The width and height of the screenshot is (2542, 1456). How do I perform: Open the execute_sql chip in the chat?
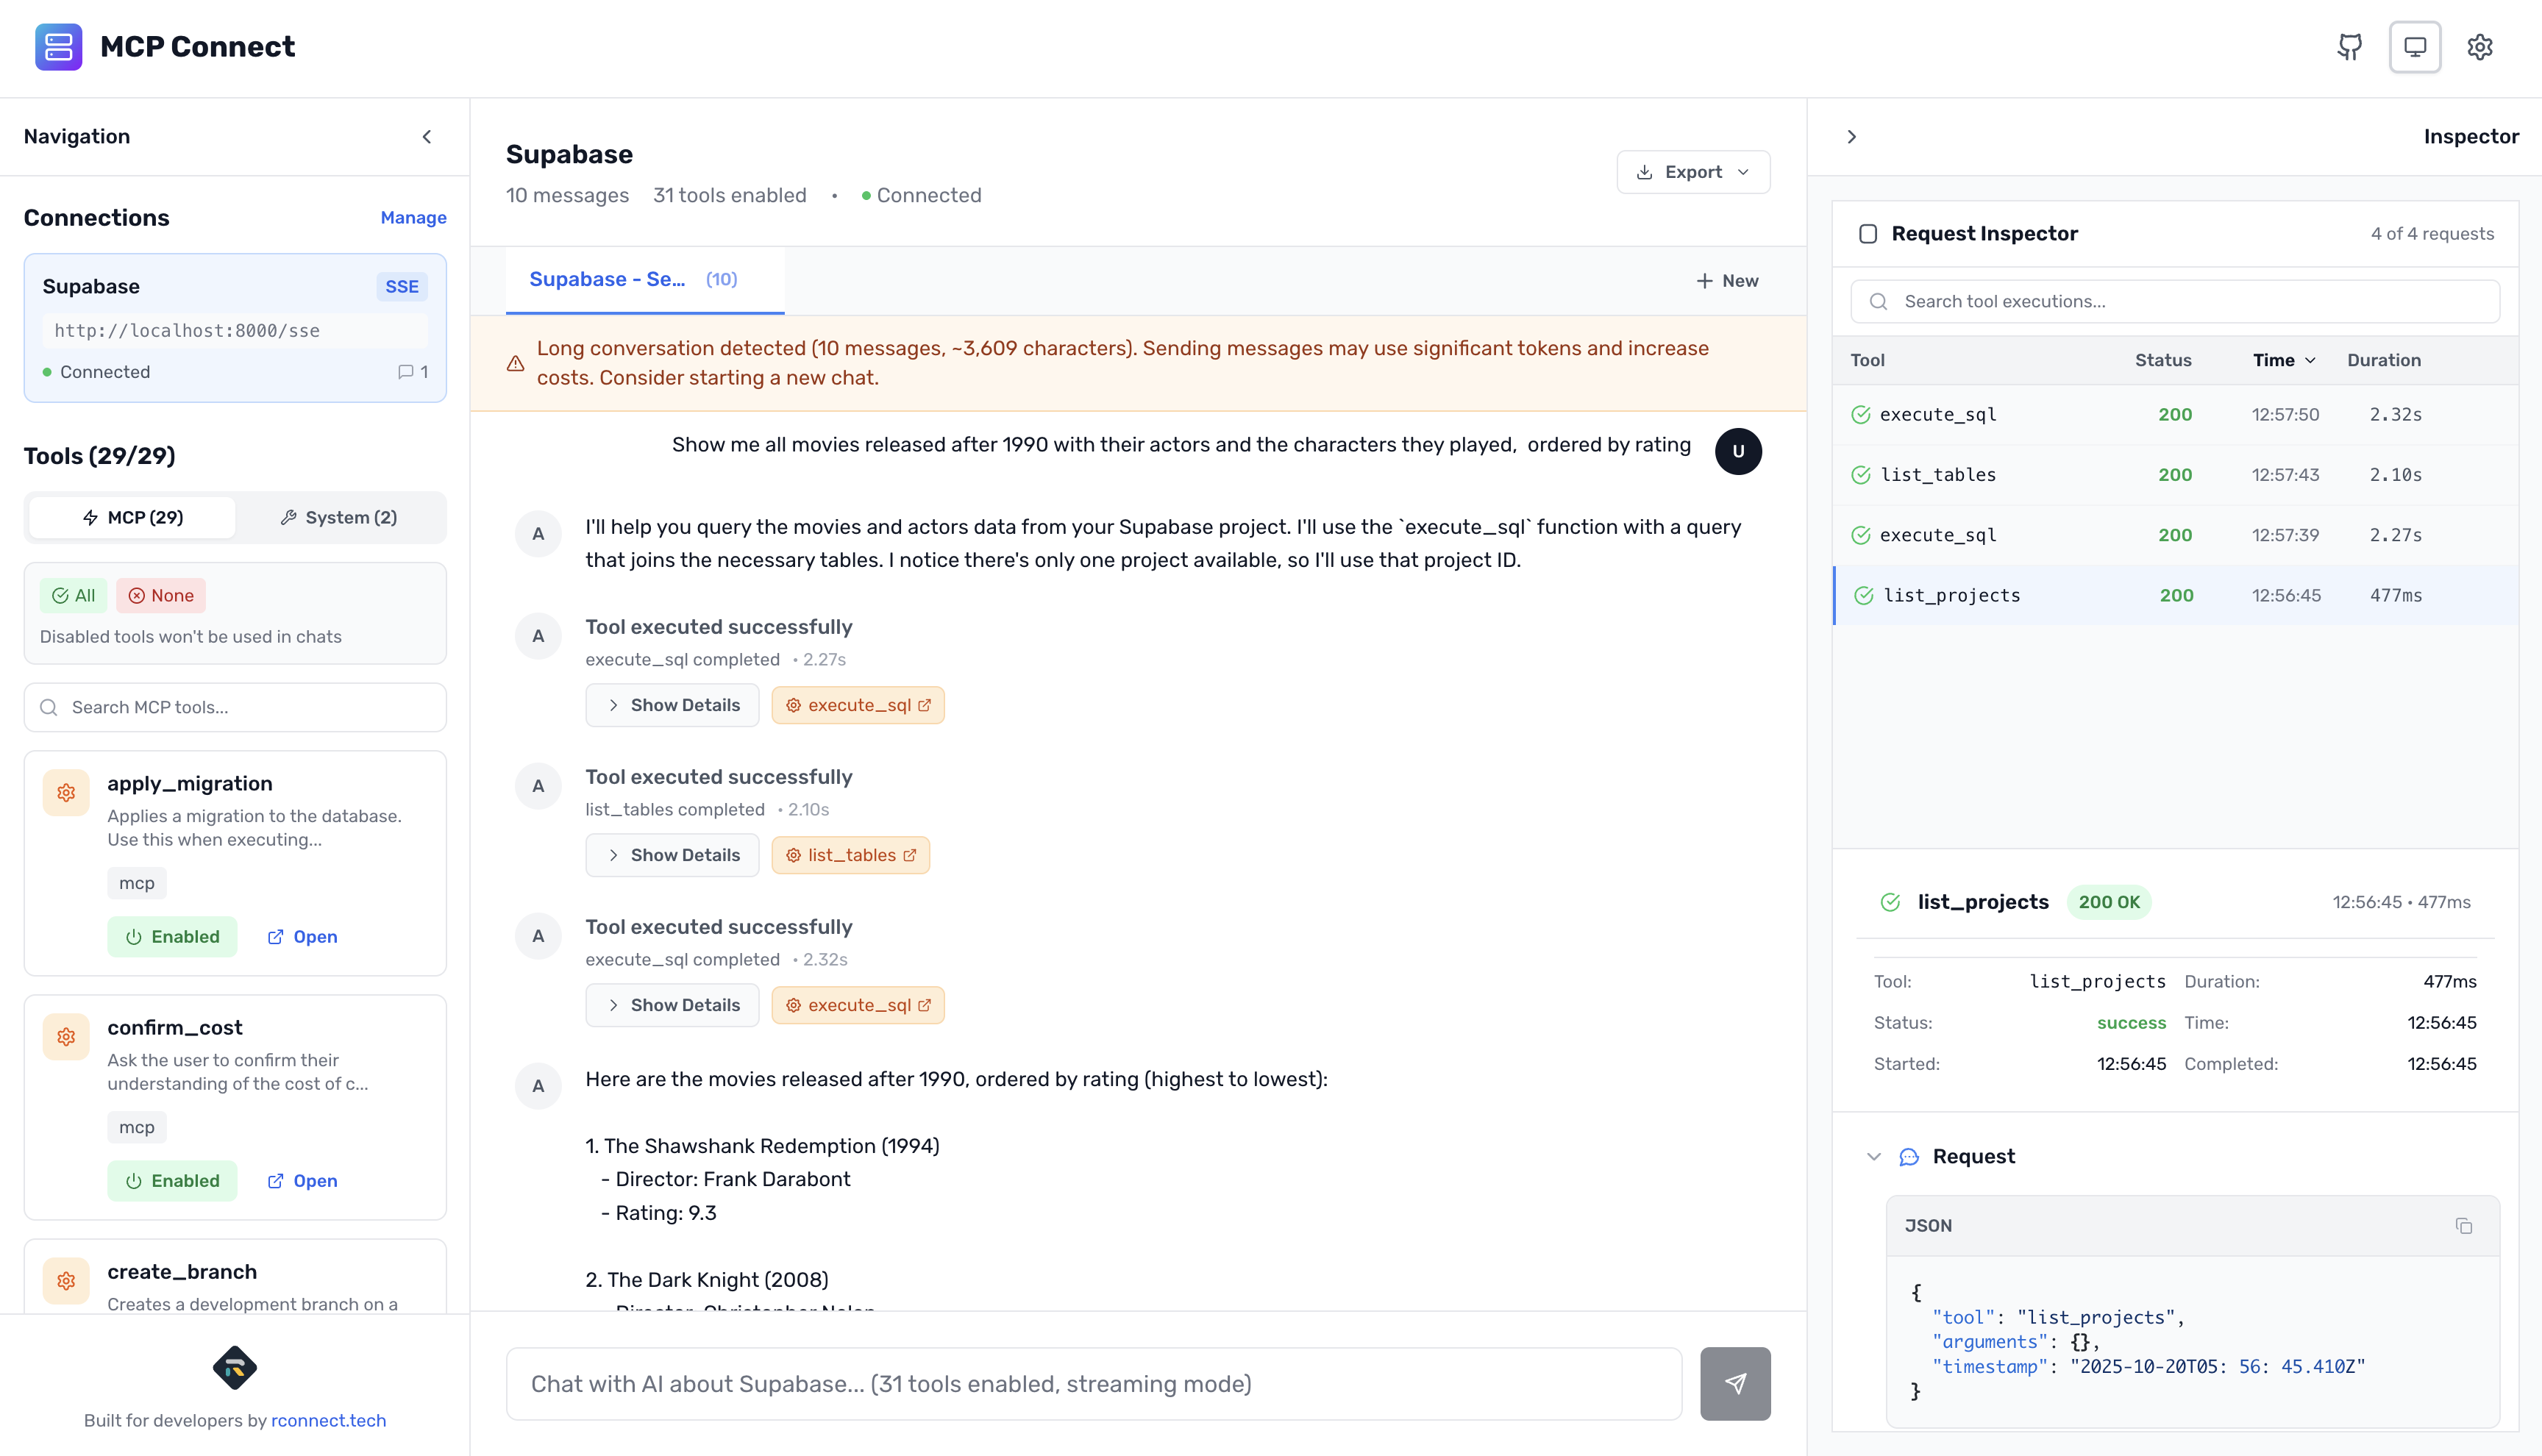(858, 705)
